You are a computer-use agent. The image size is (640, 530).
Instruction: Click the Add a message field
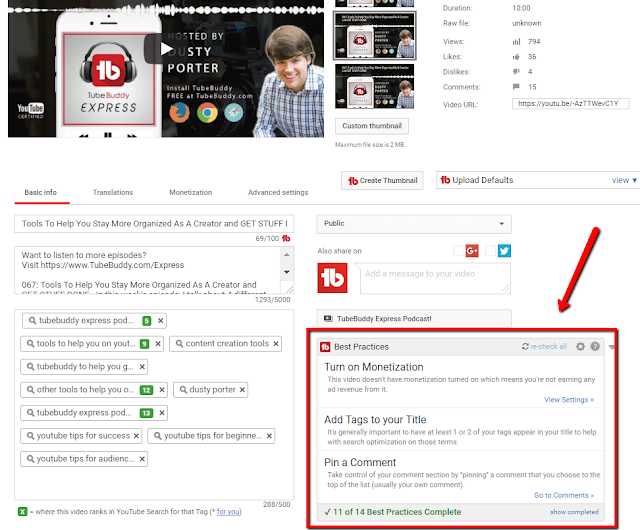tap(435, 278)
